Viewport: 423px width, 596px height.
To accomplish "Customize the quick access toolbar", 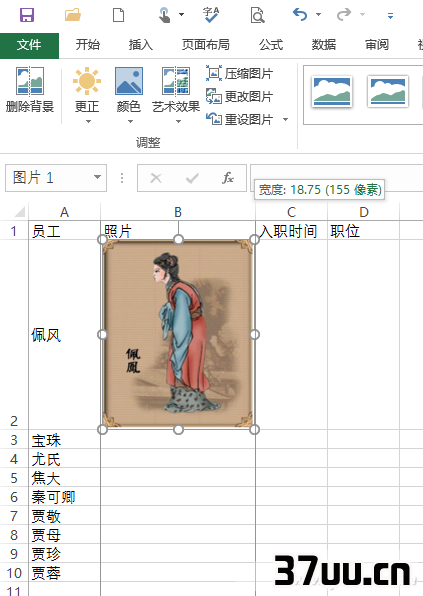I will coord(390,16).
